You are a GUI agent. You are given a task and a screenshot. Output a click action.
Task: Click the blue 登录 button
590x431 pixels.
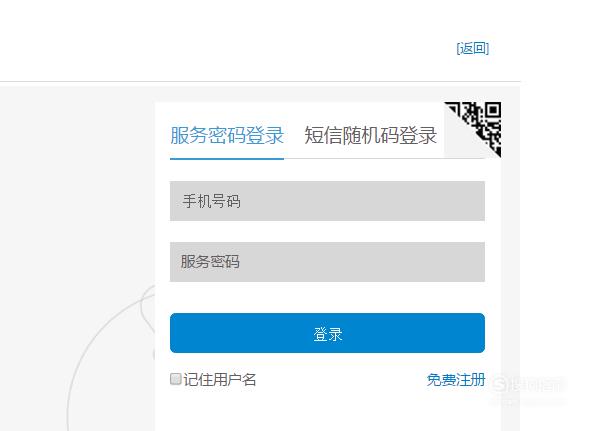pos(327,333)
